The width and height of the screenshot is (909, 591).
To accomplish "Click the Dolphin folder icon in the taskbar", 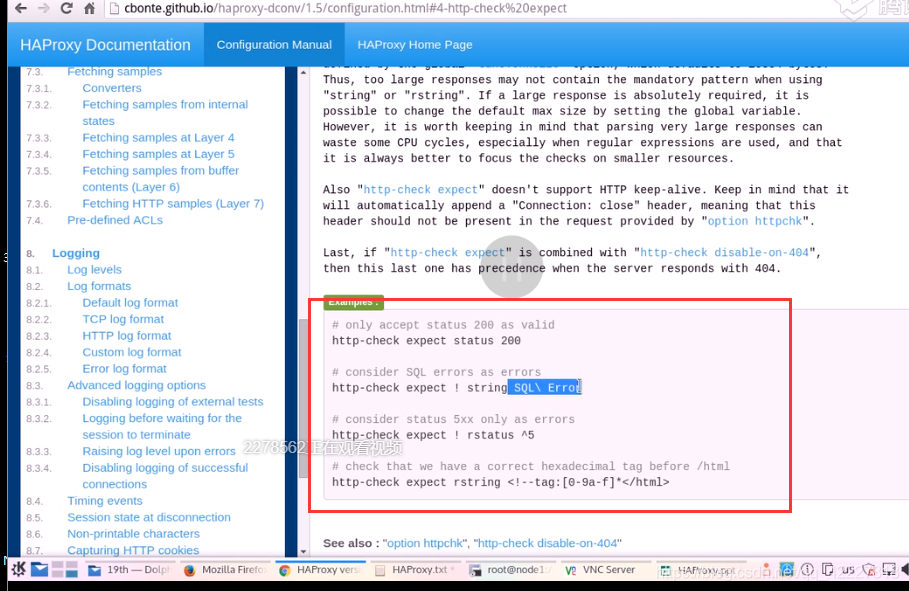I will pyautogui.click(x=94, y=570).
